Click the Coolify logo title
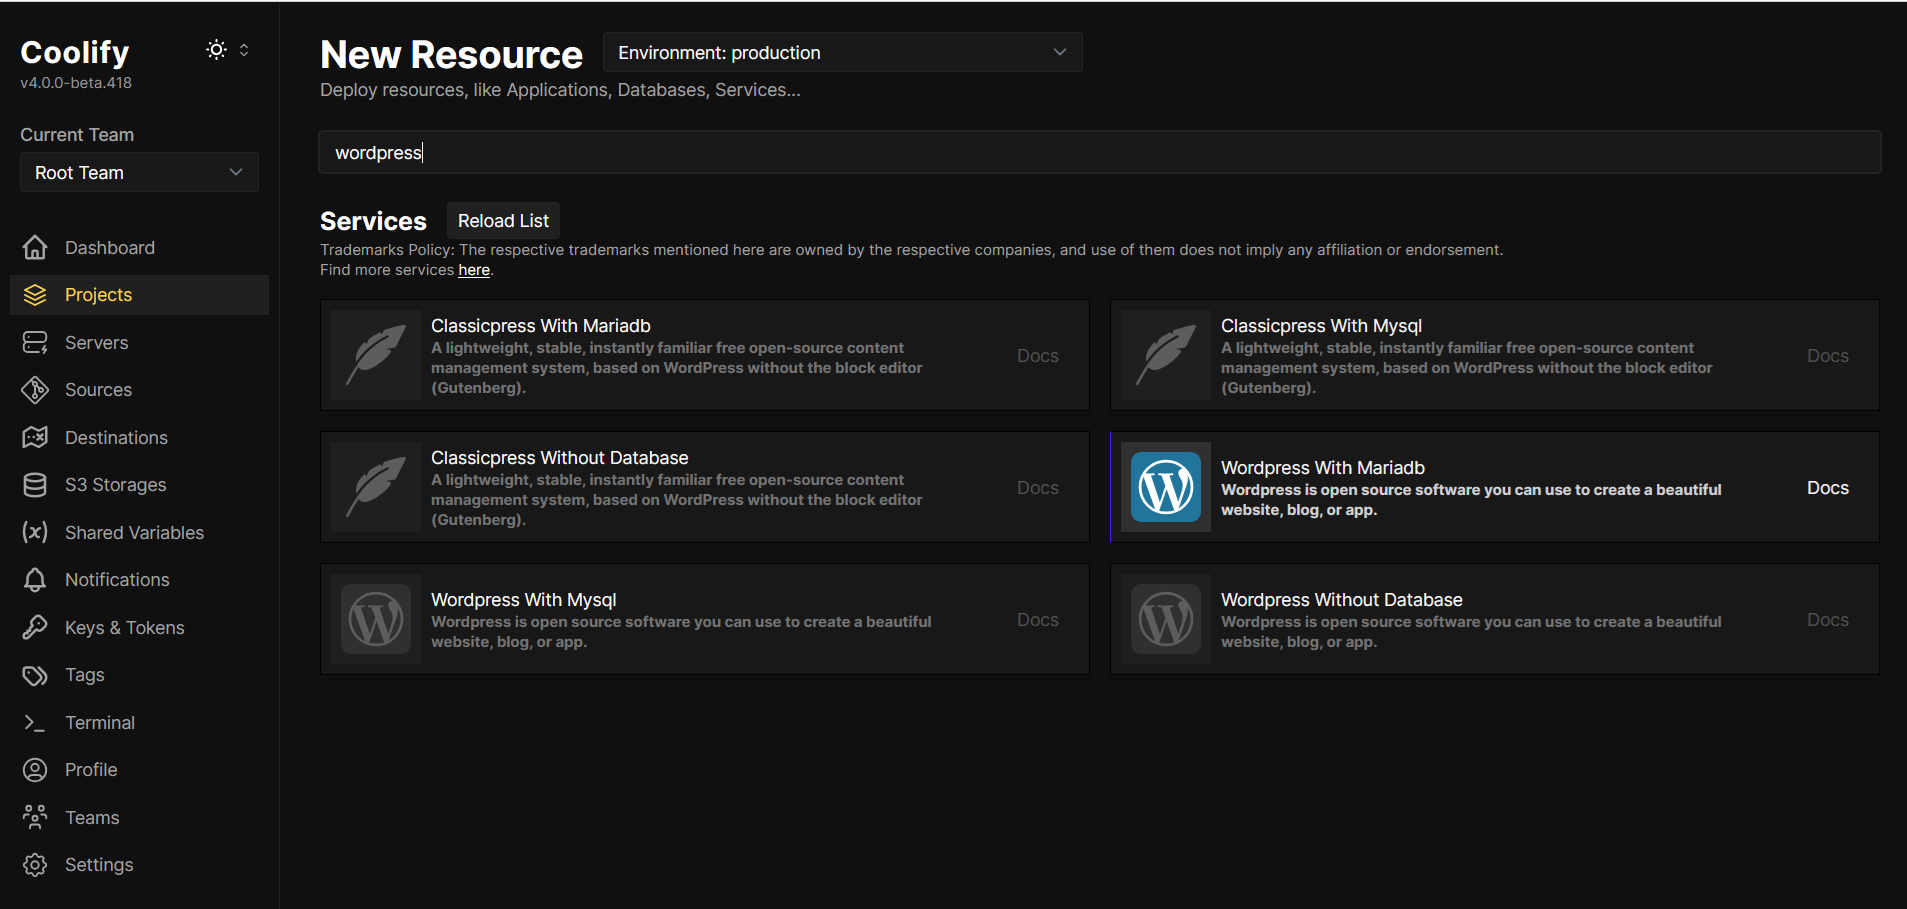Image resolution: width=1907 pixels, height=909 pixels. (x=75, y=52)
